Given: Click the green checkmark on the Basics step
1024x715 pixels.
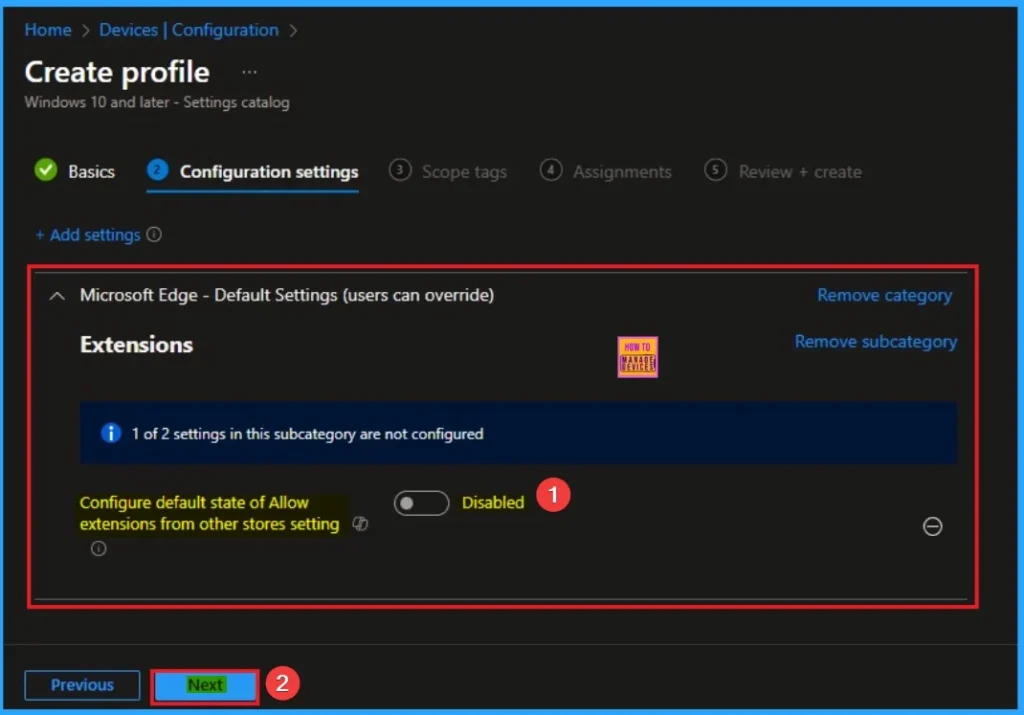Looking at the screenshot, I should pos(45,170).
